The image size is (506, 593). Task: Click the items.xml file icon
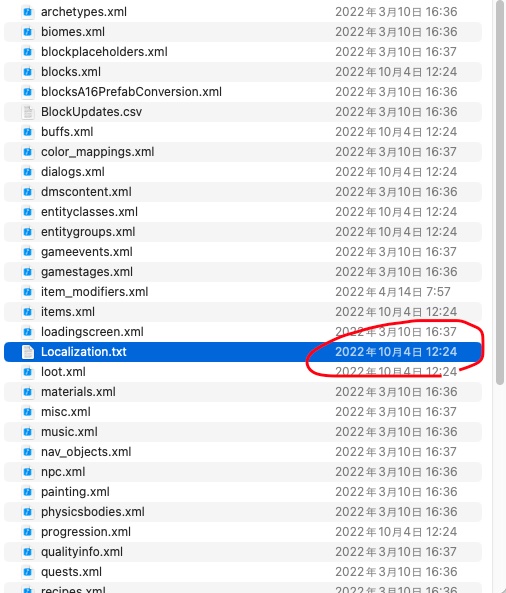point(28,312)
